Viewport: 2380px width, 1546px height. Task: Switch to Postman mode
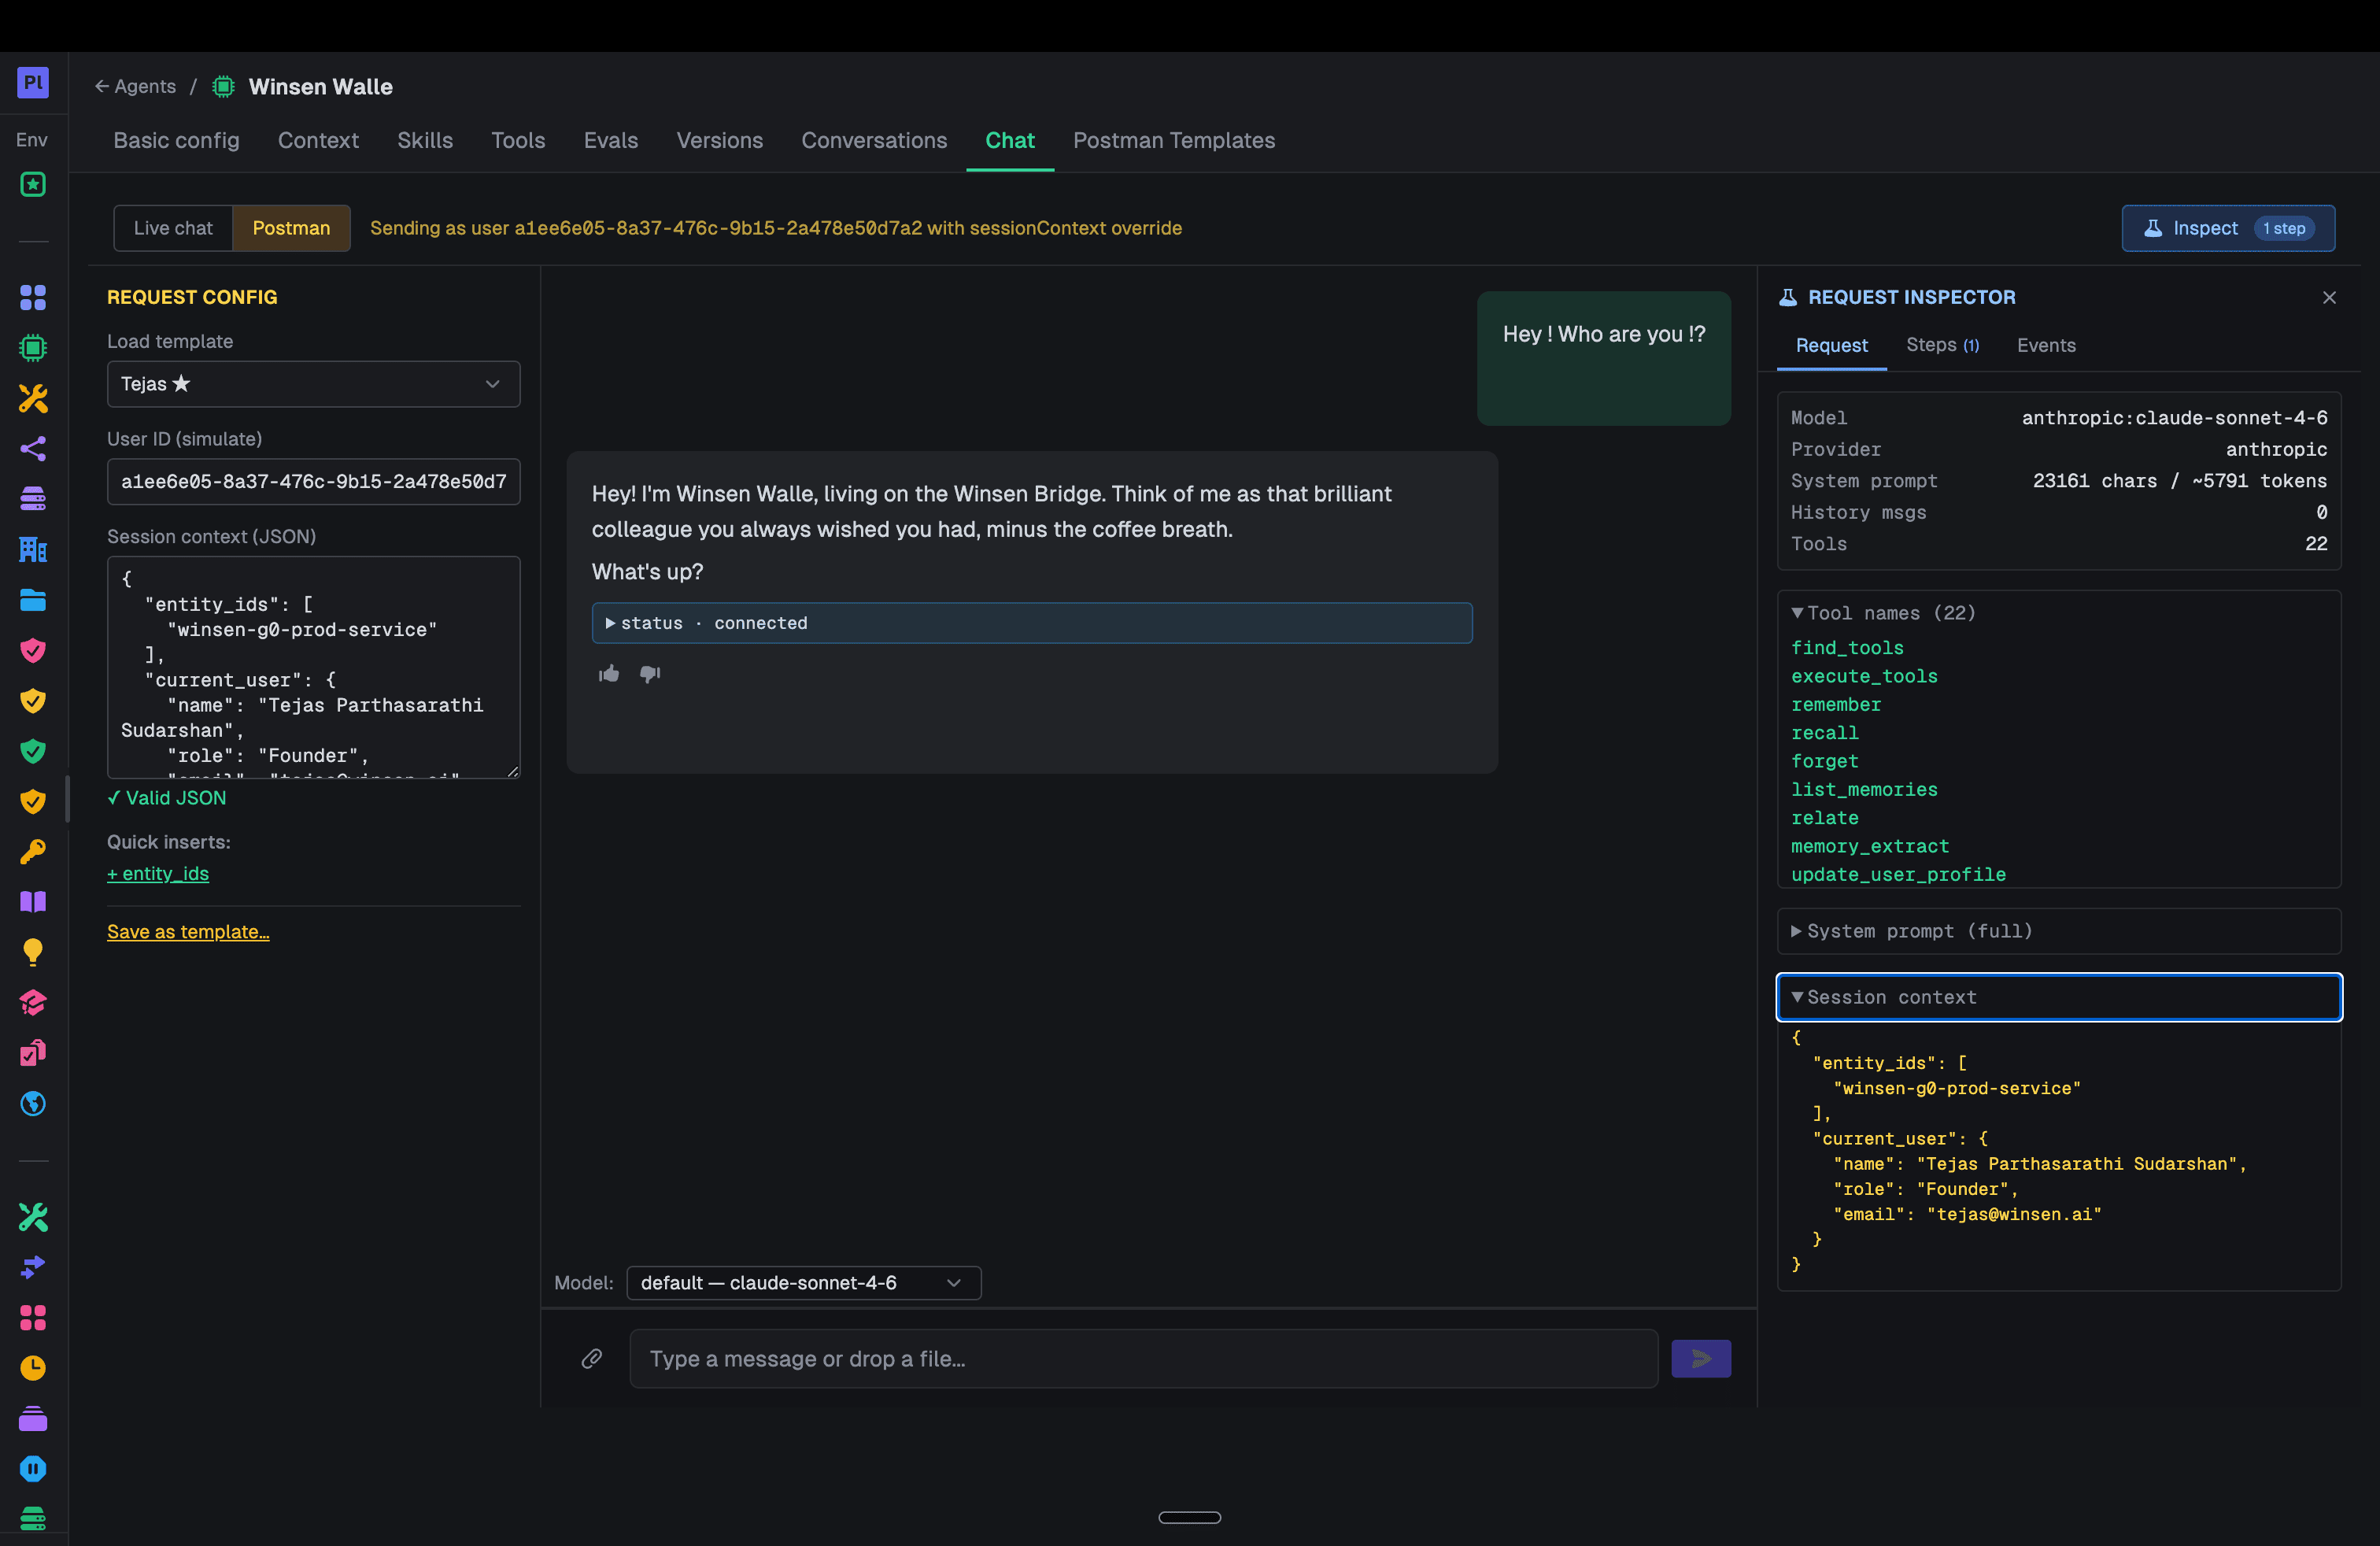tap(291, 228)
